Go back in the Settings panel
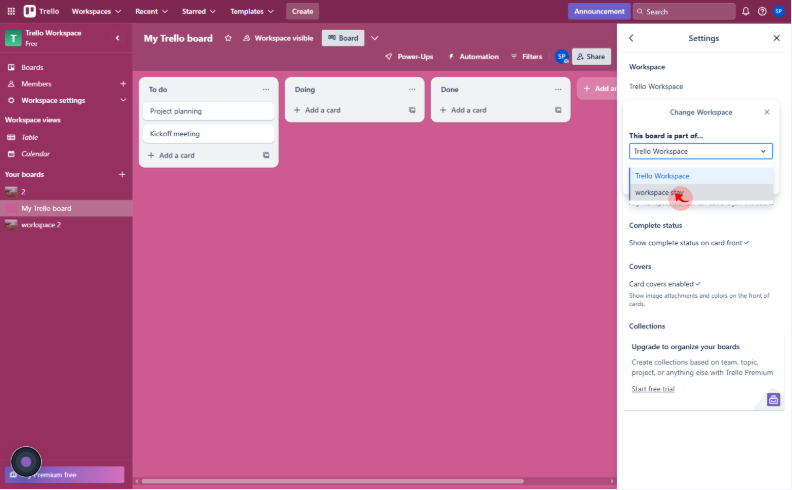The width and height of the screenshot is (792, 490). click(x=631, y=38)
